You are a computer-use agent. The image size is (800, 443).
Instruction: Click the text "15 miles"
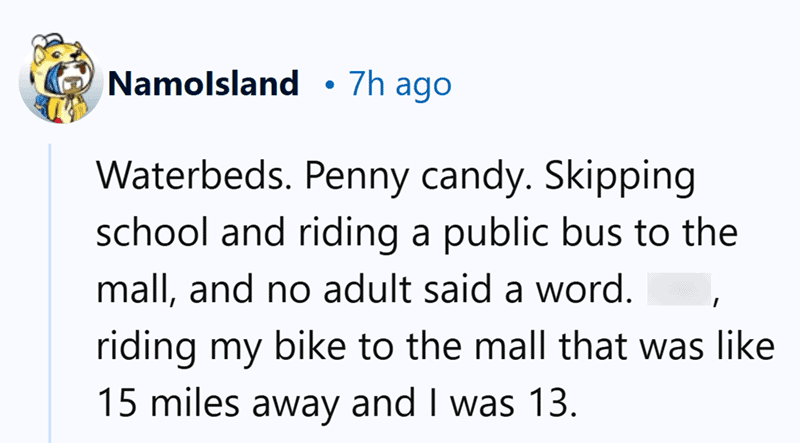(168, 403)
